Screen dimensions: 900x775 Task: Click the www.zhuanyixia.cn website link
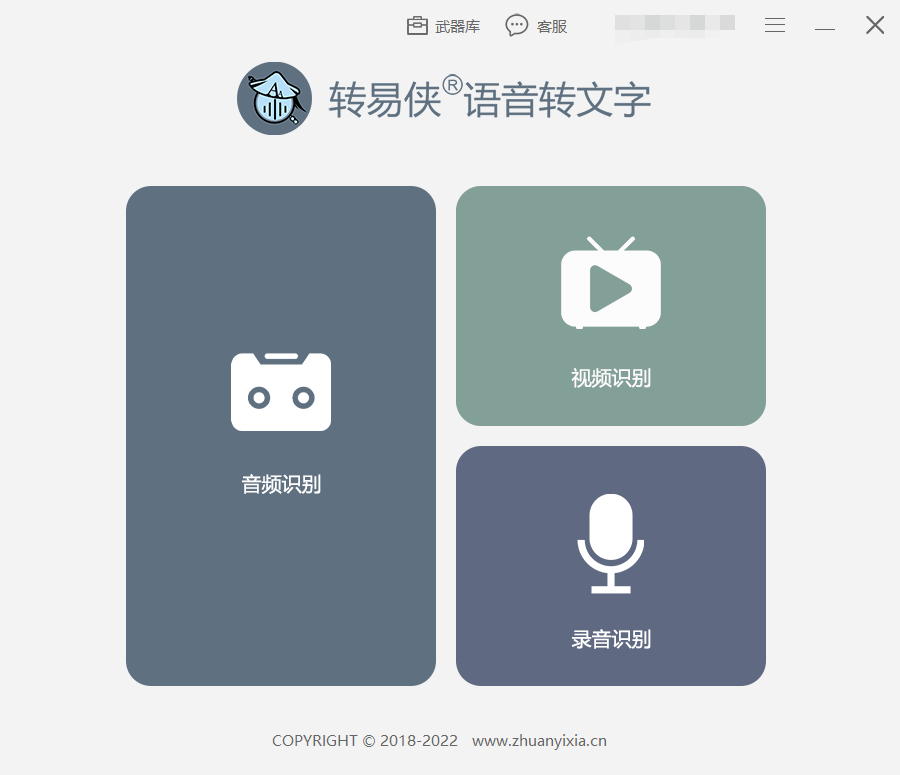[x=539, y=741]
